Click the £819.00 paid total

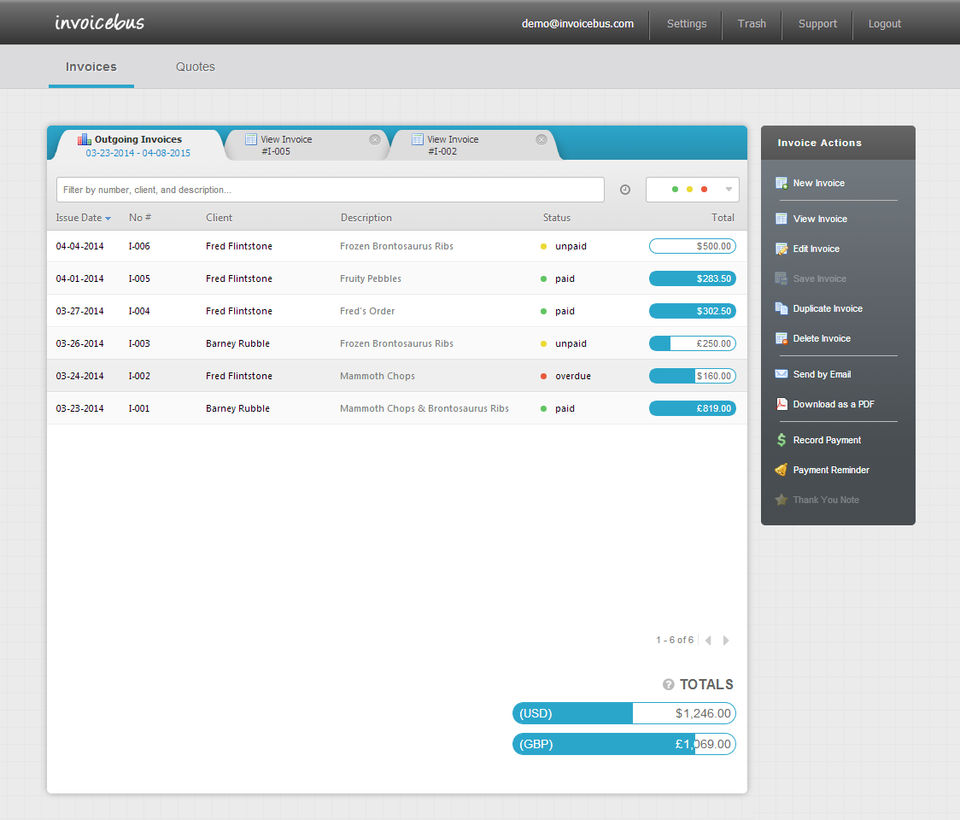(692, 408)
